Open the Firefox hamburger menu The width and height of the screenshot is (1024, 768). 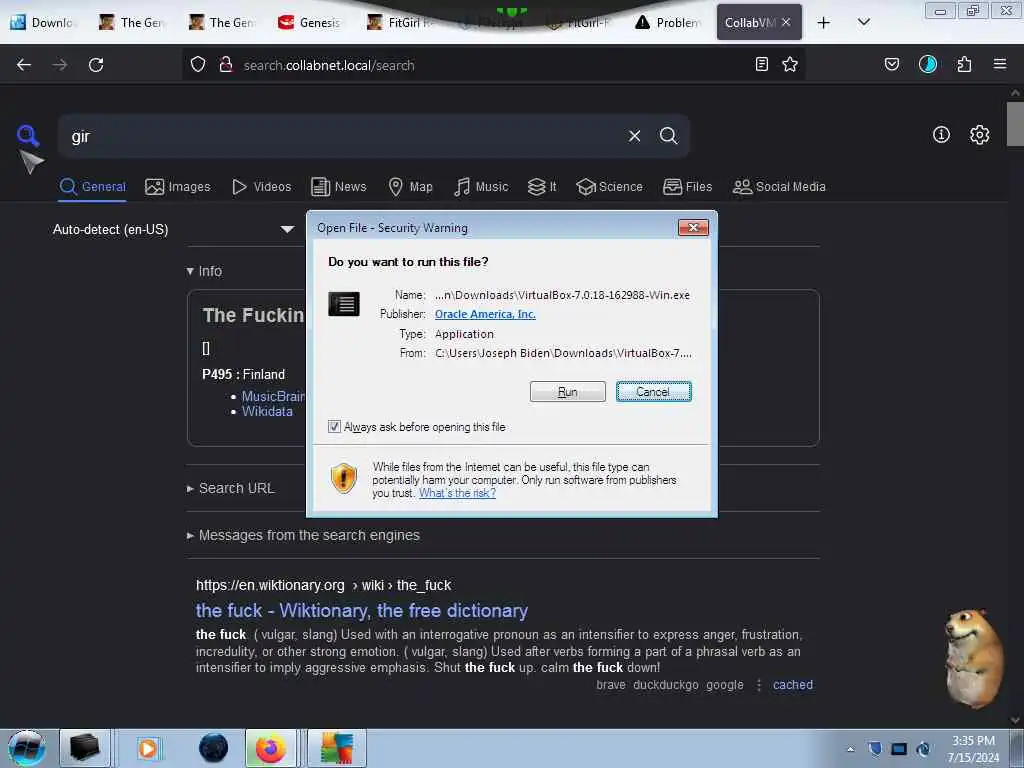1000,64
